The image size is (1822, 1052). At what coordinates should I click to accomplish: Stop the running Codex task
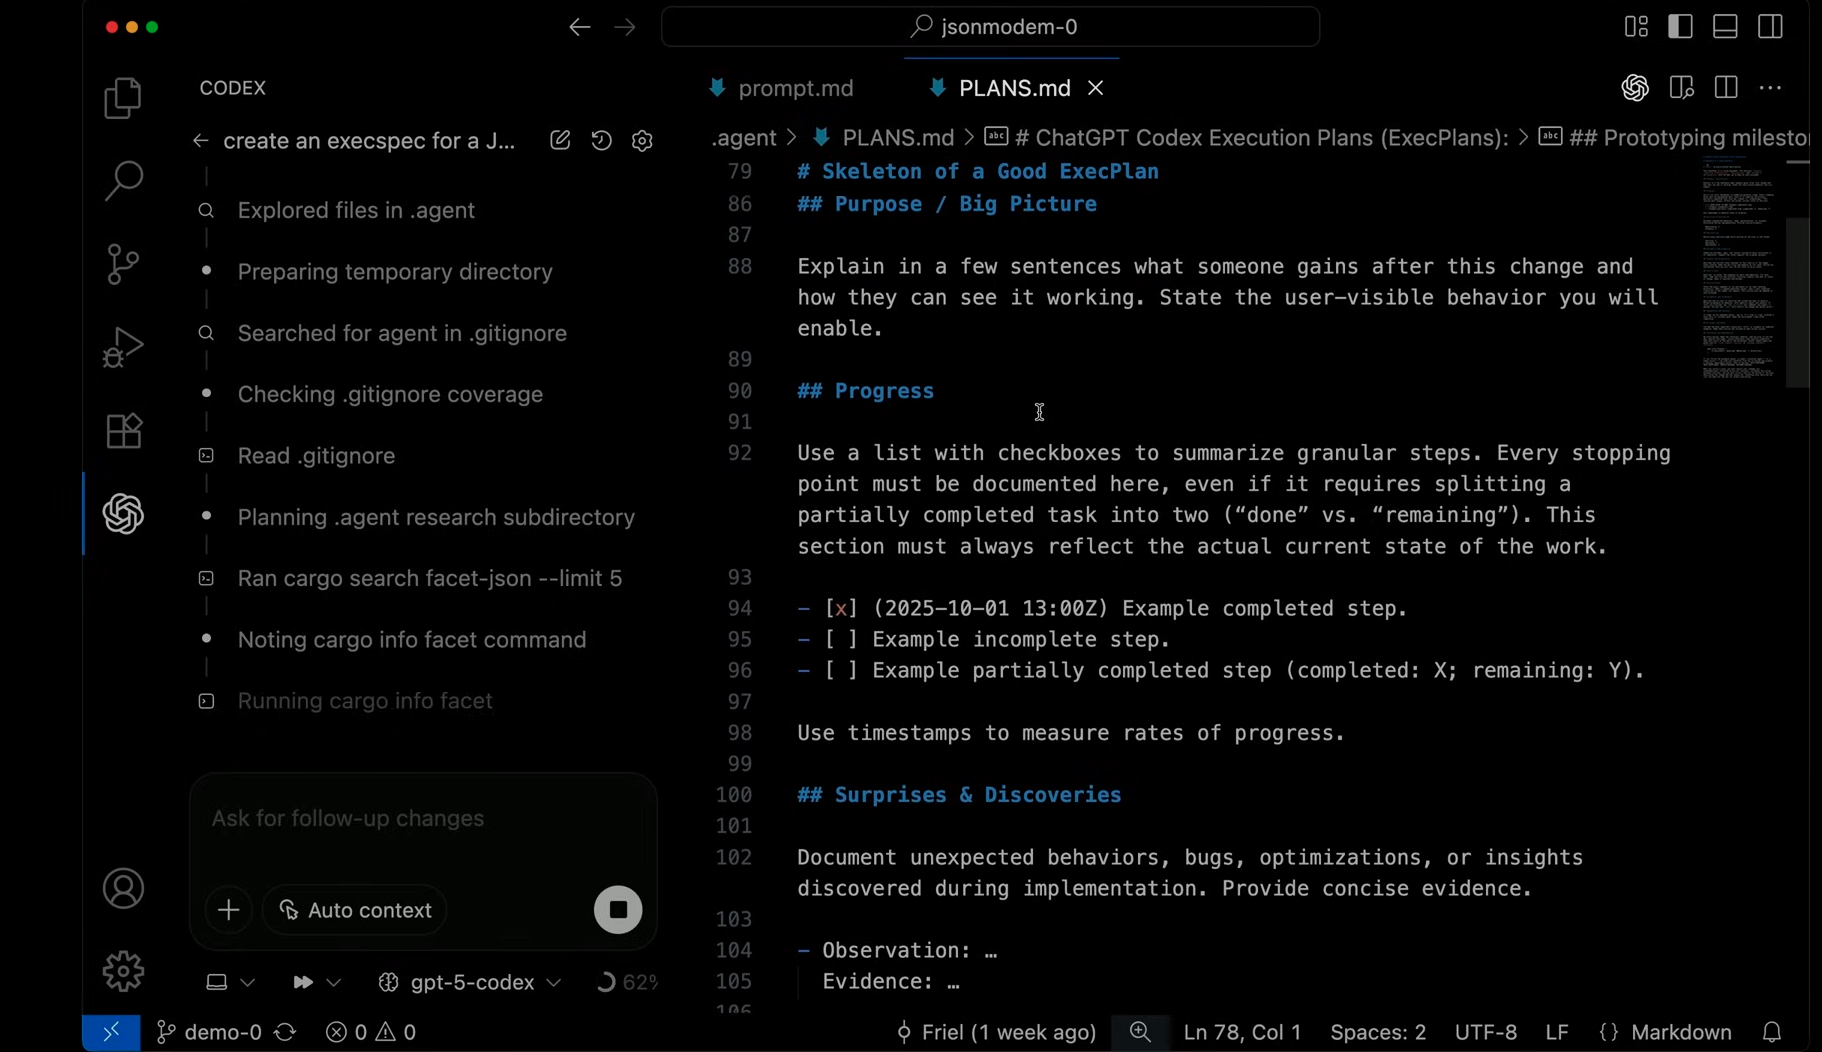(x=618, y=910)
